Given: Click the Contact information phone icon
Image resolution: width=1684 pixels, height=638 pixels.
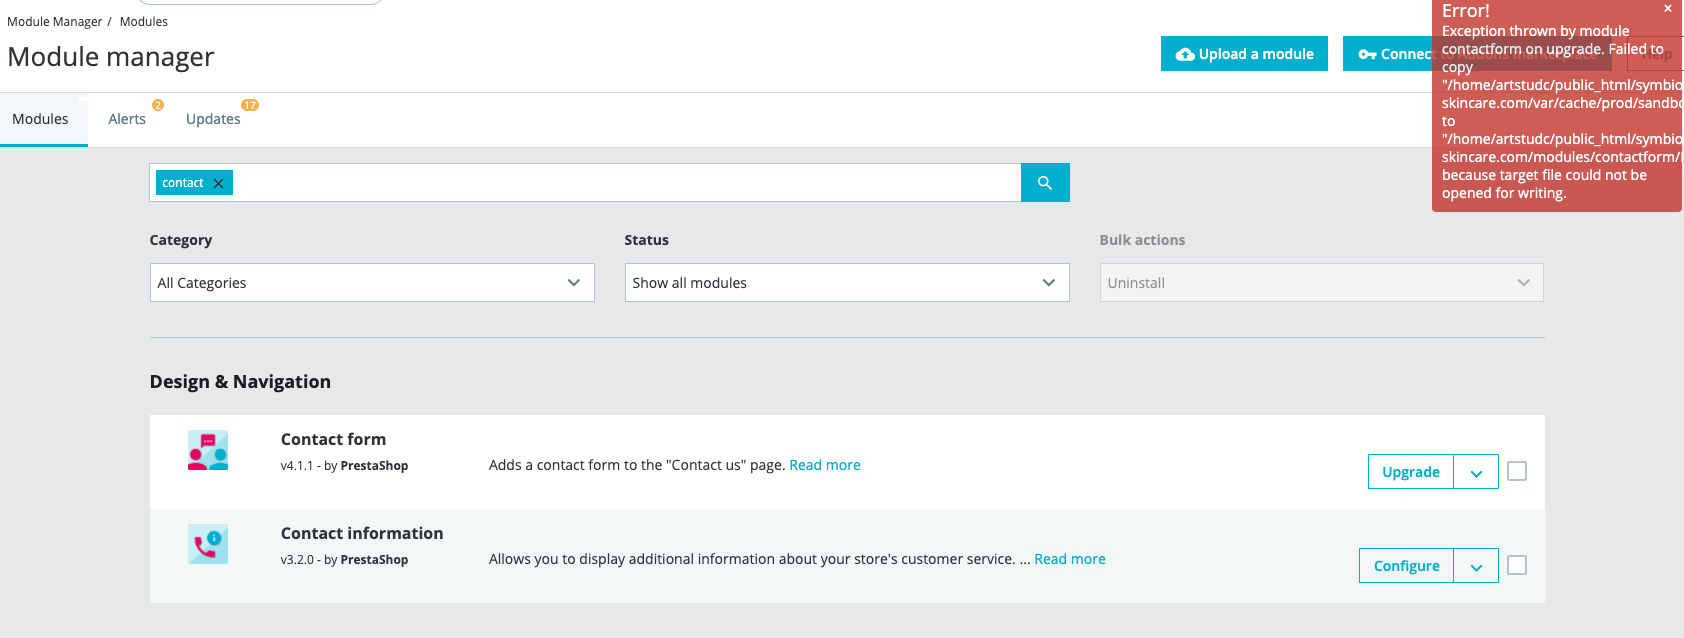Looking at the screenshot, I should pyautogui.click(x=208, y=544).
